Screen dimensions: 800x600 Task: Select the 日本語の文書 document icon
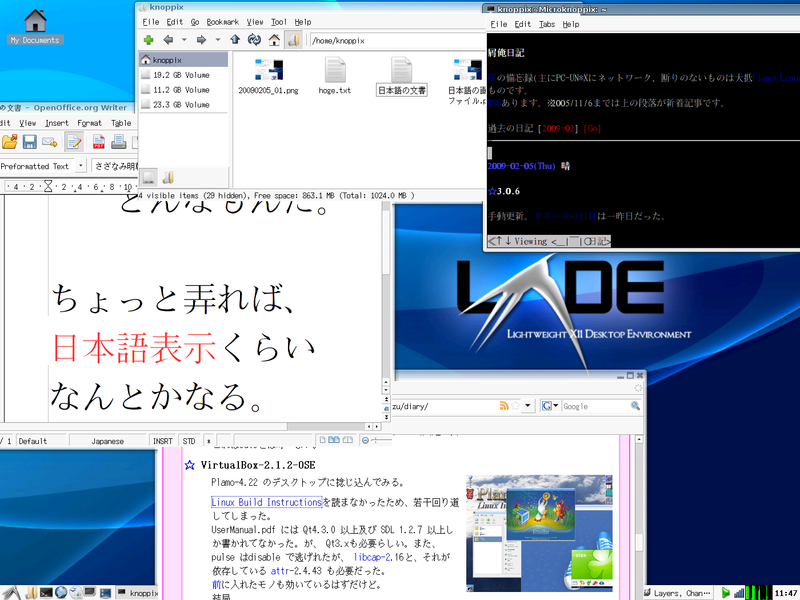coord(402,70)
